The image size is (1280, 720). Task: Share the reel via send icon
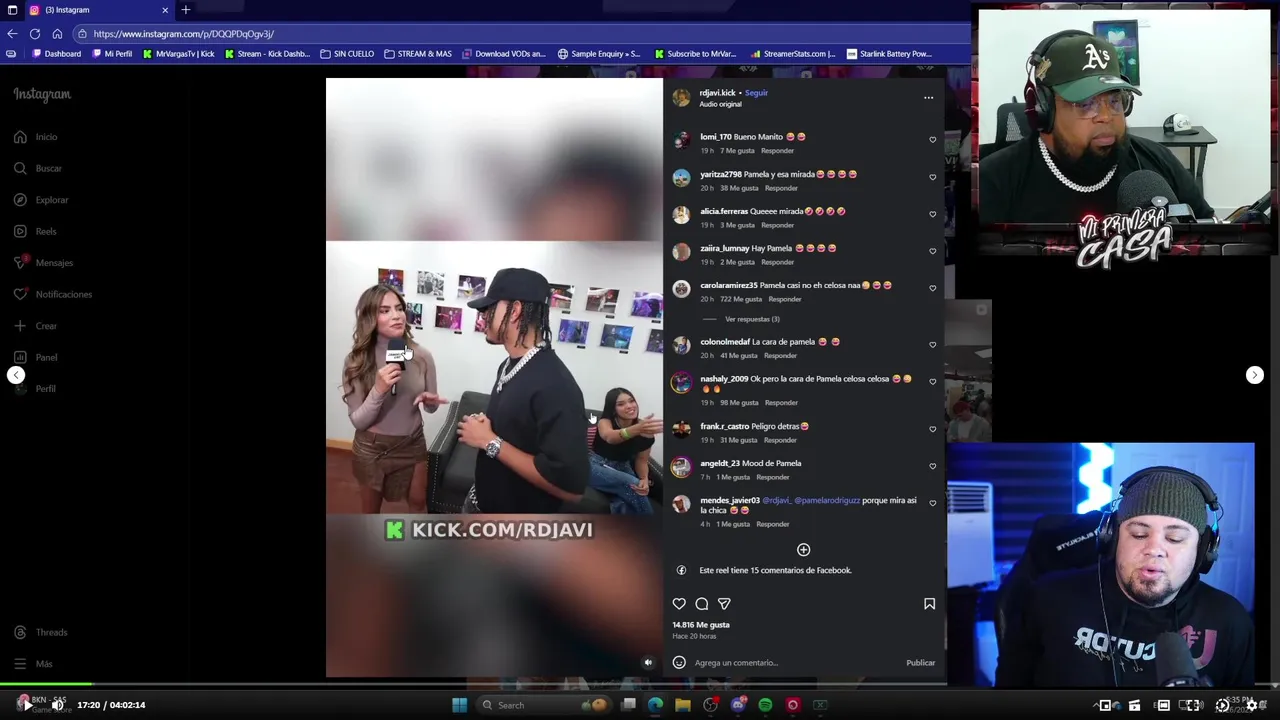coord(724,604)
